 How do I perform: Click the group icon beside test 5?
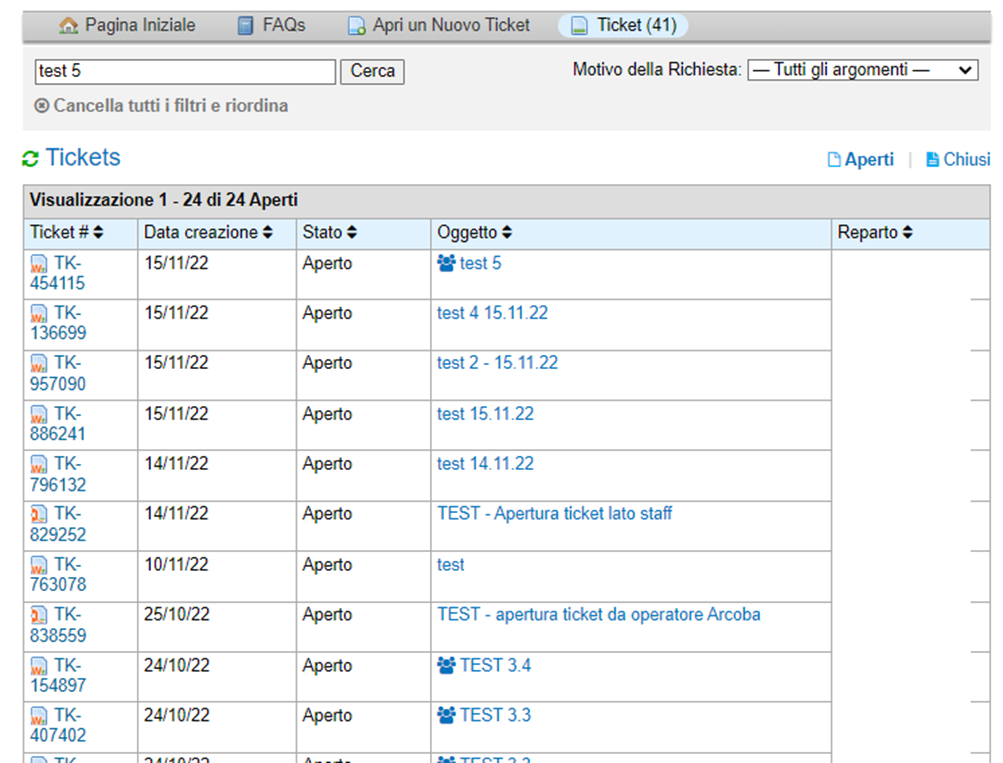coord(446,264)
